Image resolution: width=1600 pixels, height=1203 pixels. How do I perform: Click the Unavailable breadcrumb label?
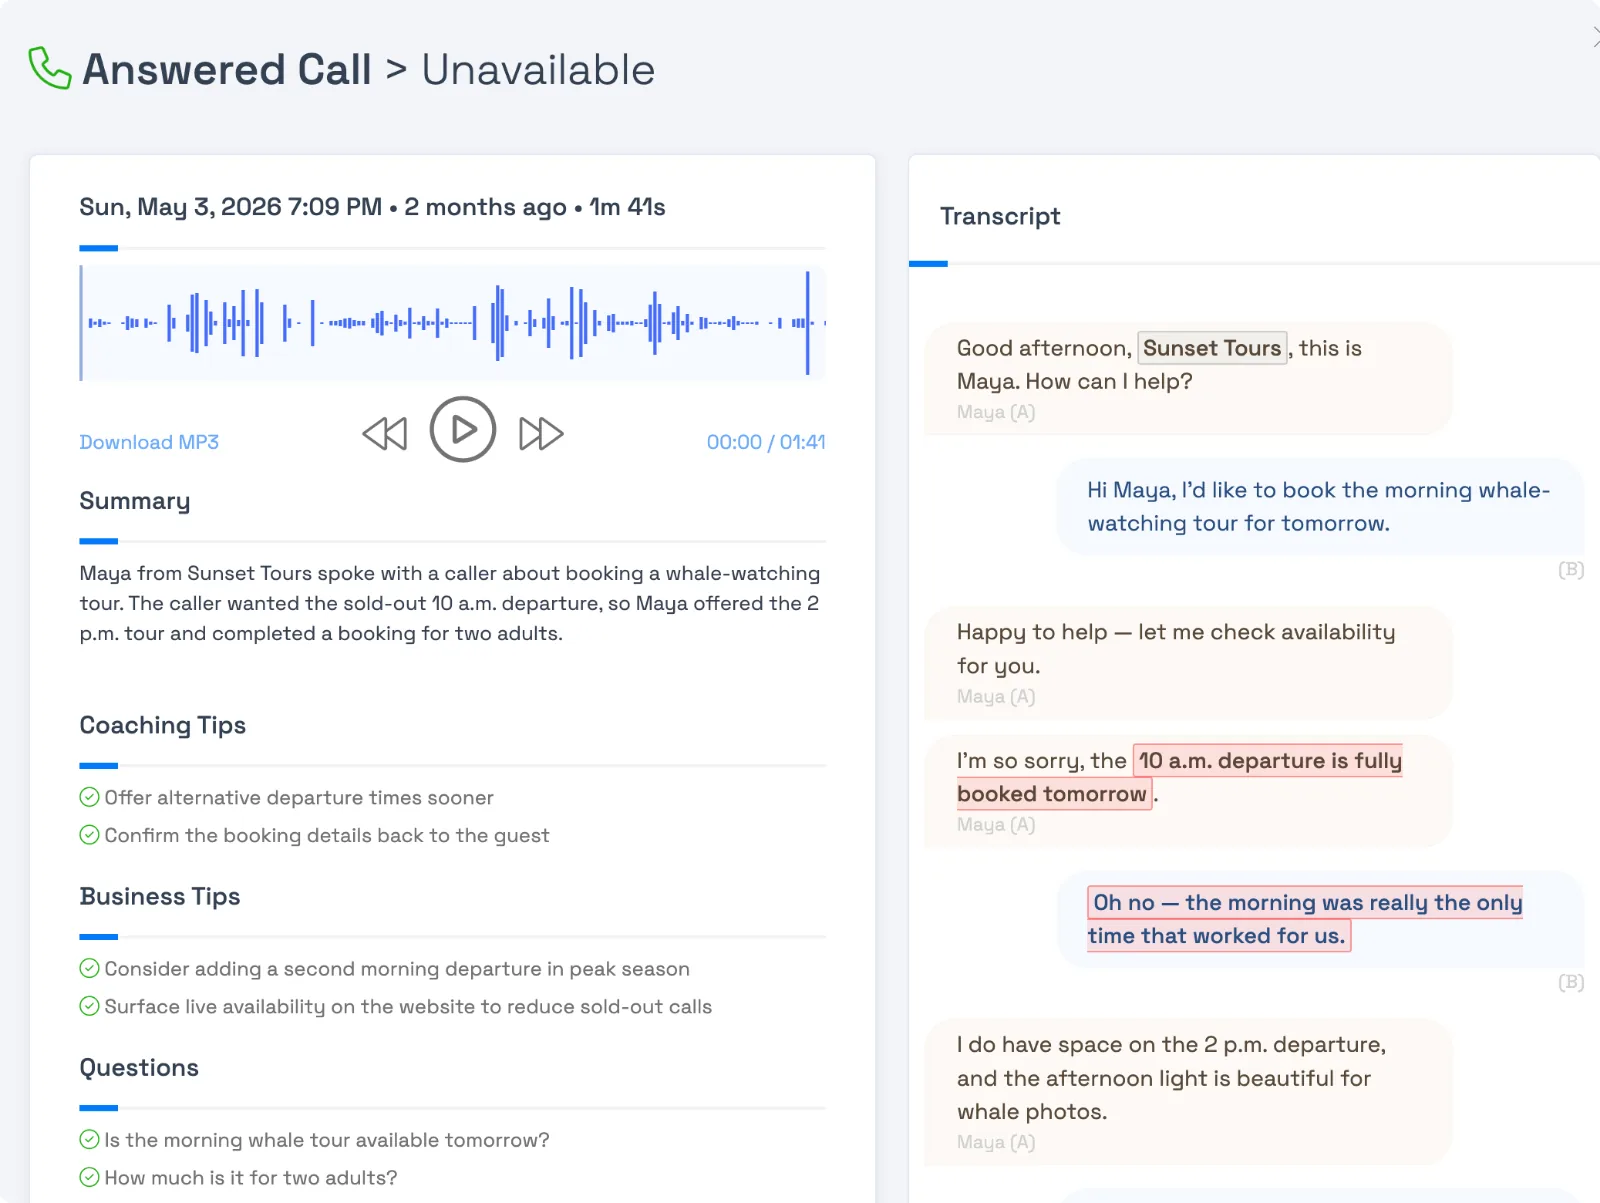[x=538, y=70]
